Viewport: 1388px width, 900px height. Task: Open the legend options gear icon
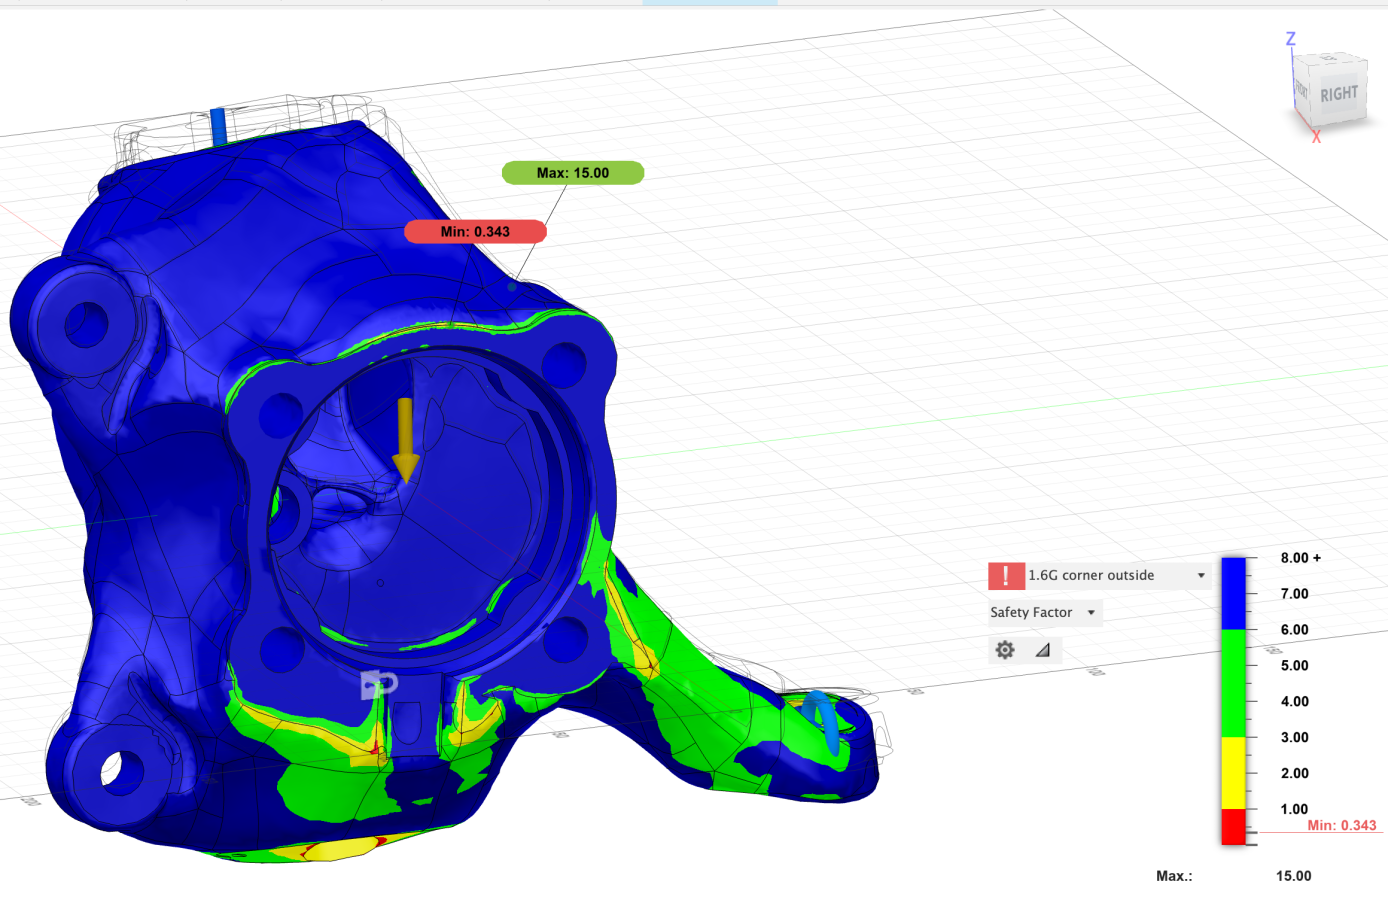point(1005,650)
